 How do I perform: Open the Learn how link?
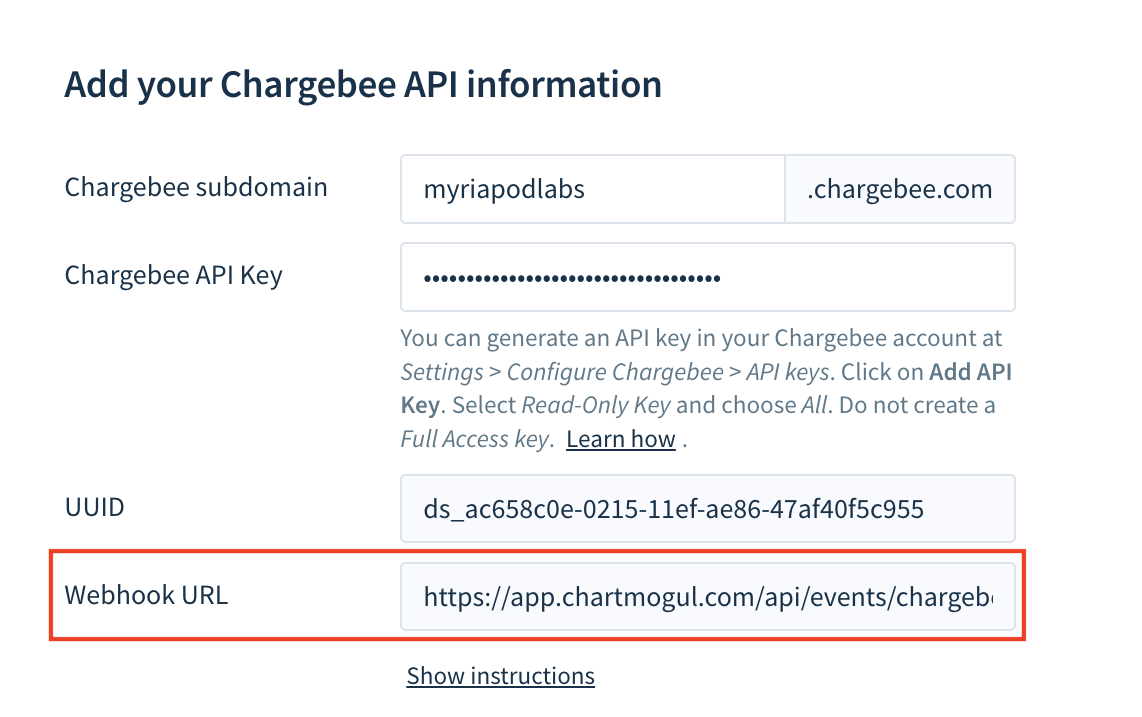tap(621, 439)
